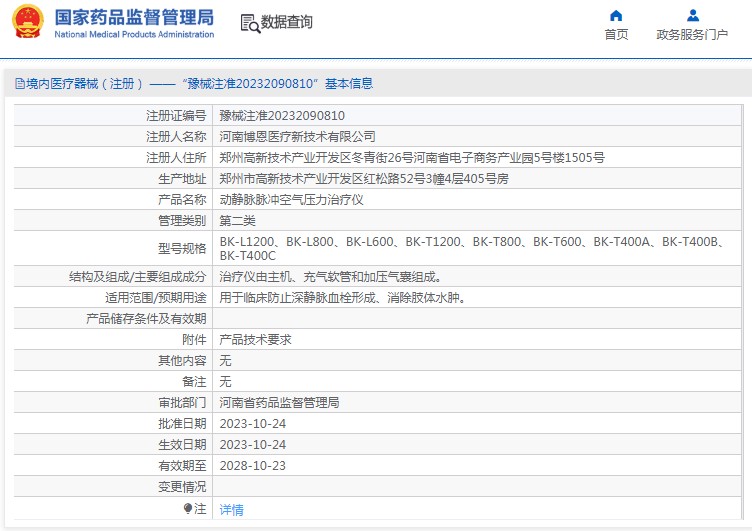The width and height of the screenshot is (752, 531).
Task: Click the 结构及组成/主要组成成分 label
Action: pos(138,277)
